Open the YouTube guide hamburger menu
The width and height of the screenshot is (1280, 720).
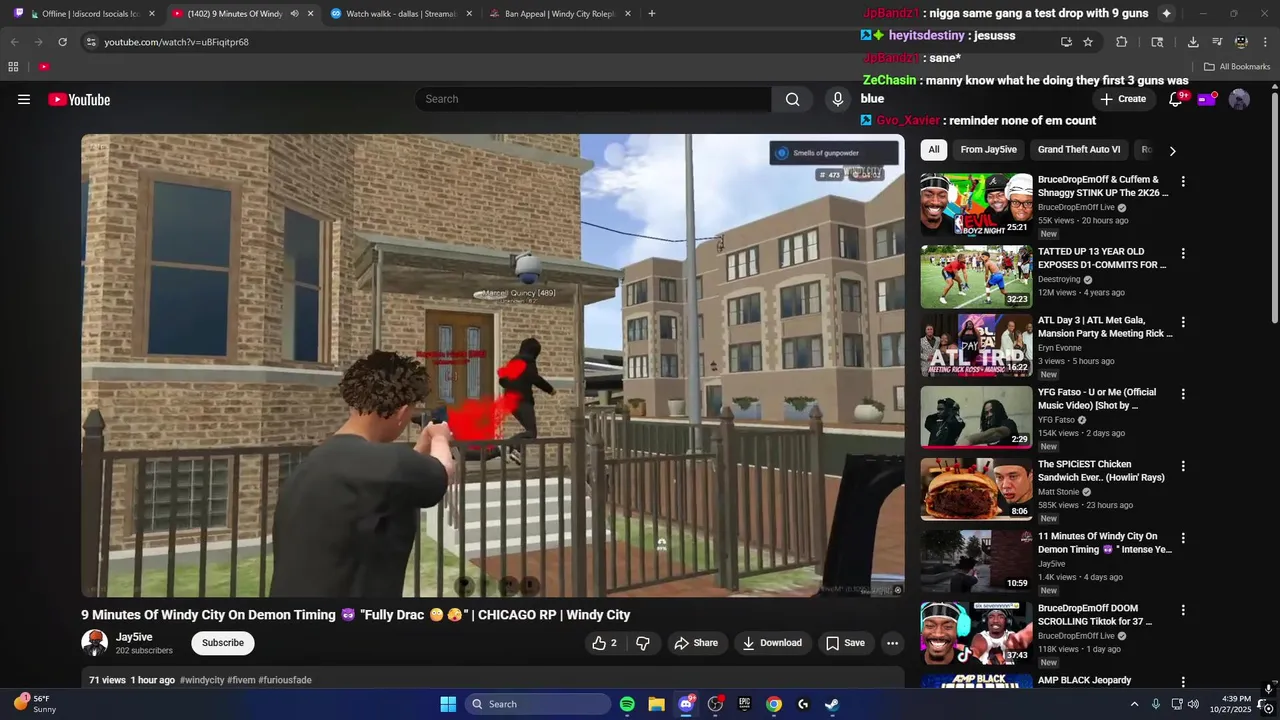click(24, 99)
